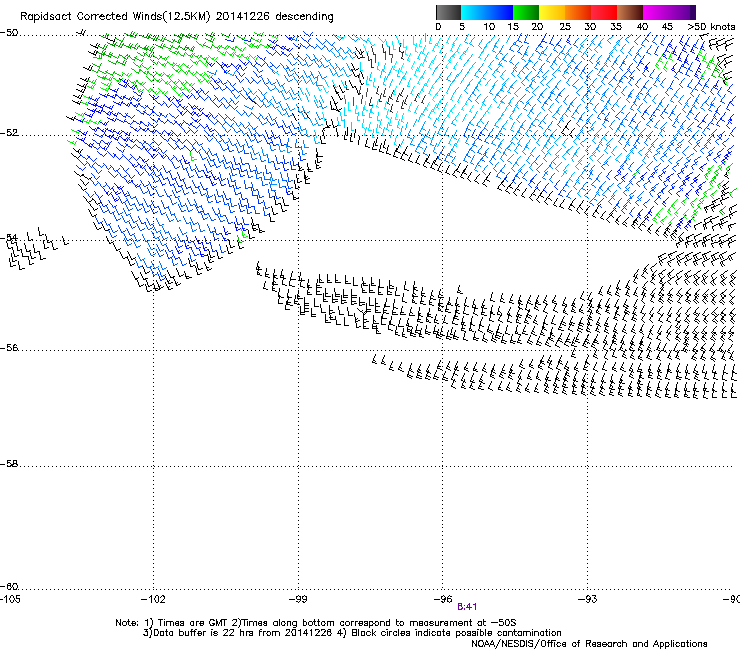Click legend tick label '25'
Viewport: 740px width, 650px height.
tap(564, 27)
